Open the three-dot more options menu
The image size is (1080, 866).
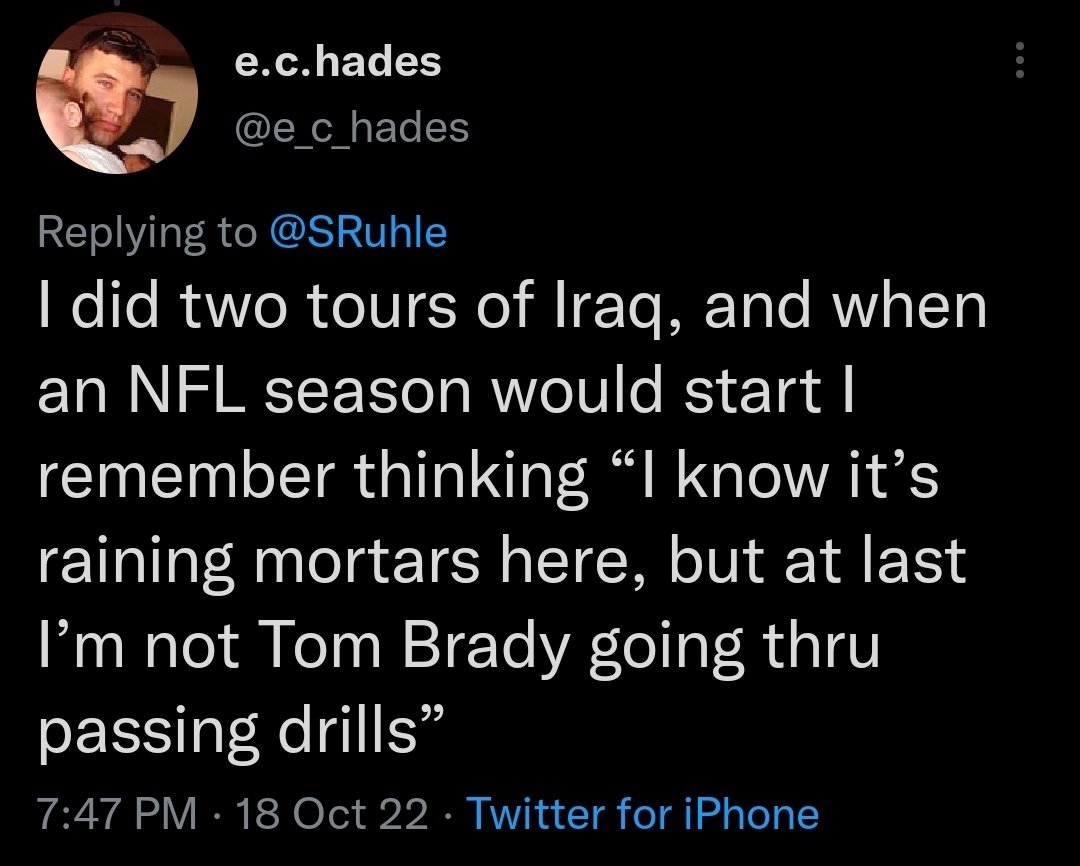(1020, 60)
